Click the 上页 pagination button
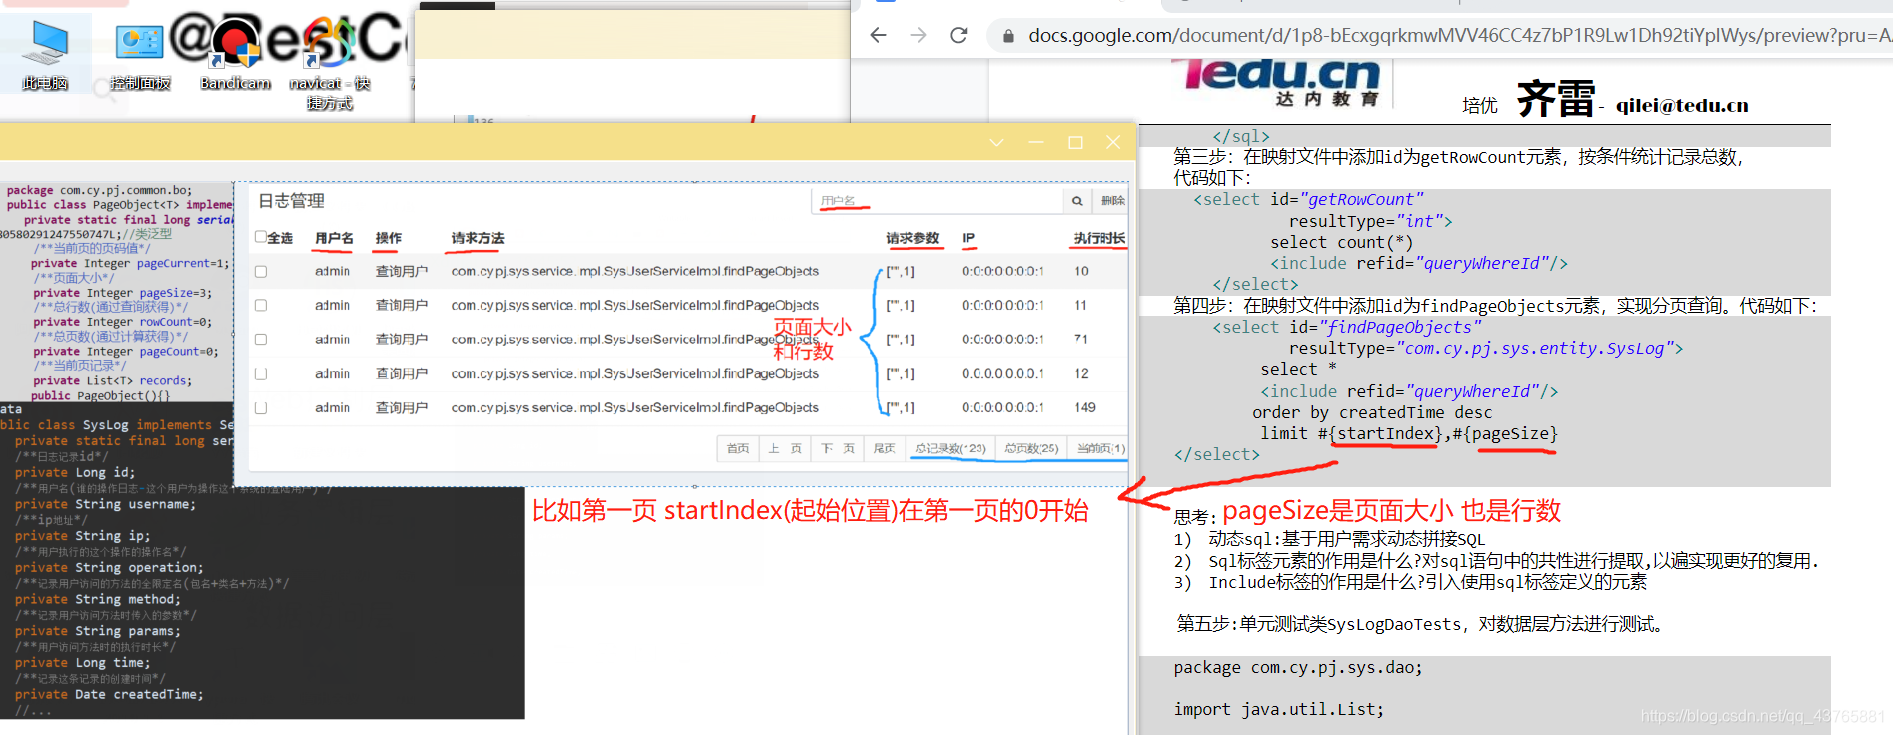Viewport: 1893px width, 735px height. [x=785, y=449]
